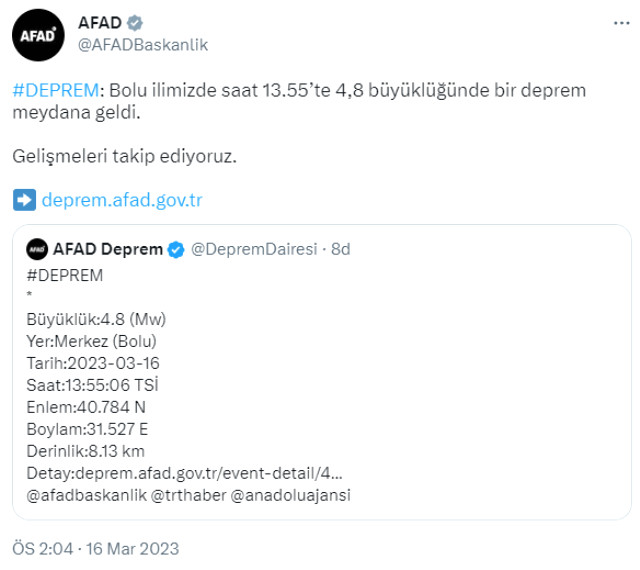This screenshot has width=640, height=570.
Task: Click #DEPREM inside the quoted tweet
Action: pyautogui.click(x=64, y=275)
